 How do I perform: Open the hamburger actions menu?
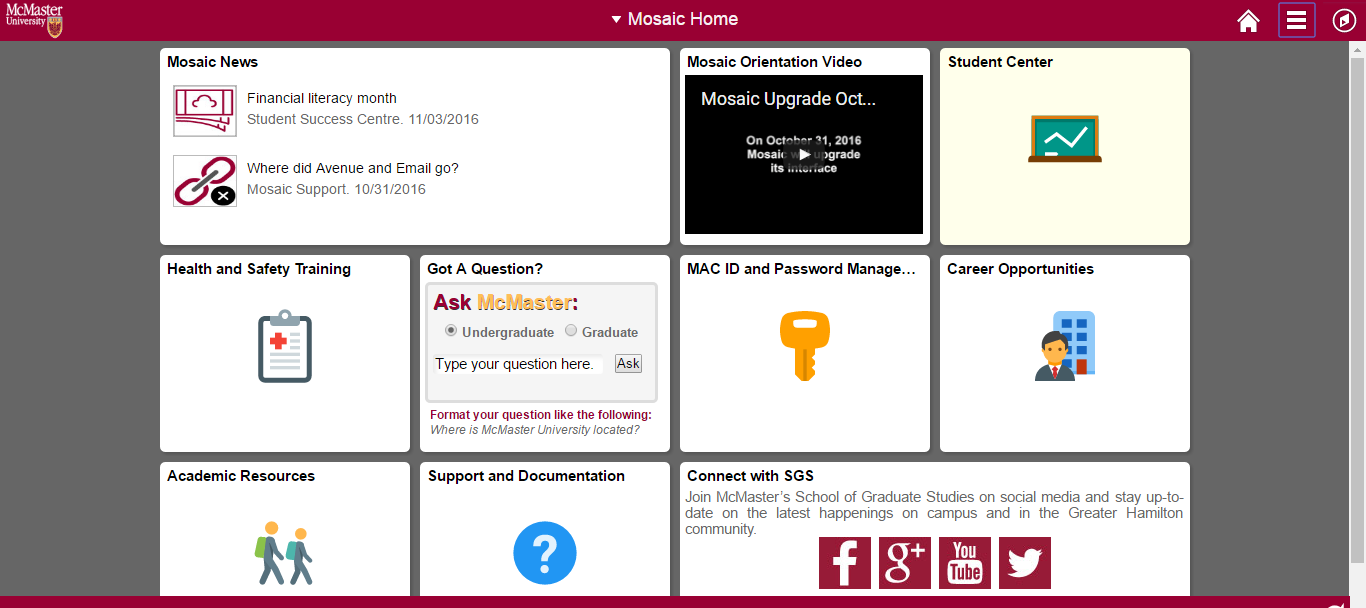click(x=1296, y=21)
